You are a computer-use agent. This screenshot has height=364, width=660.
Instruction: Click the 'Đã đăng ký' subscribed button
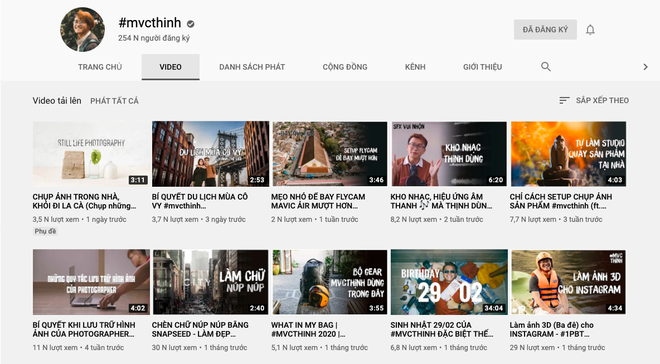(x=545, y=29)
